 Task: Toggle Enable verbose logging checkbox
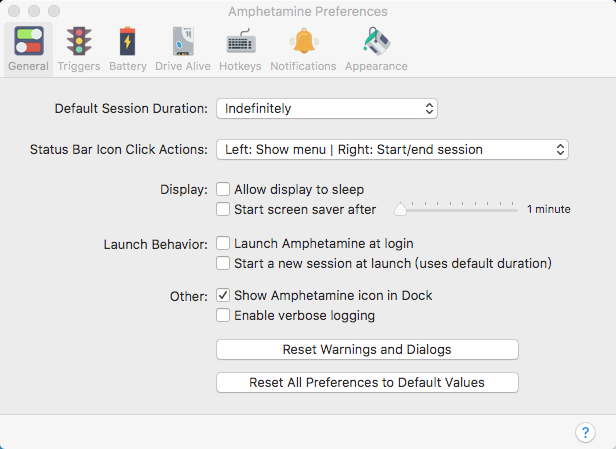[223, 316]
